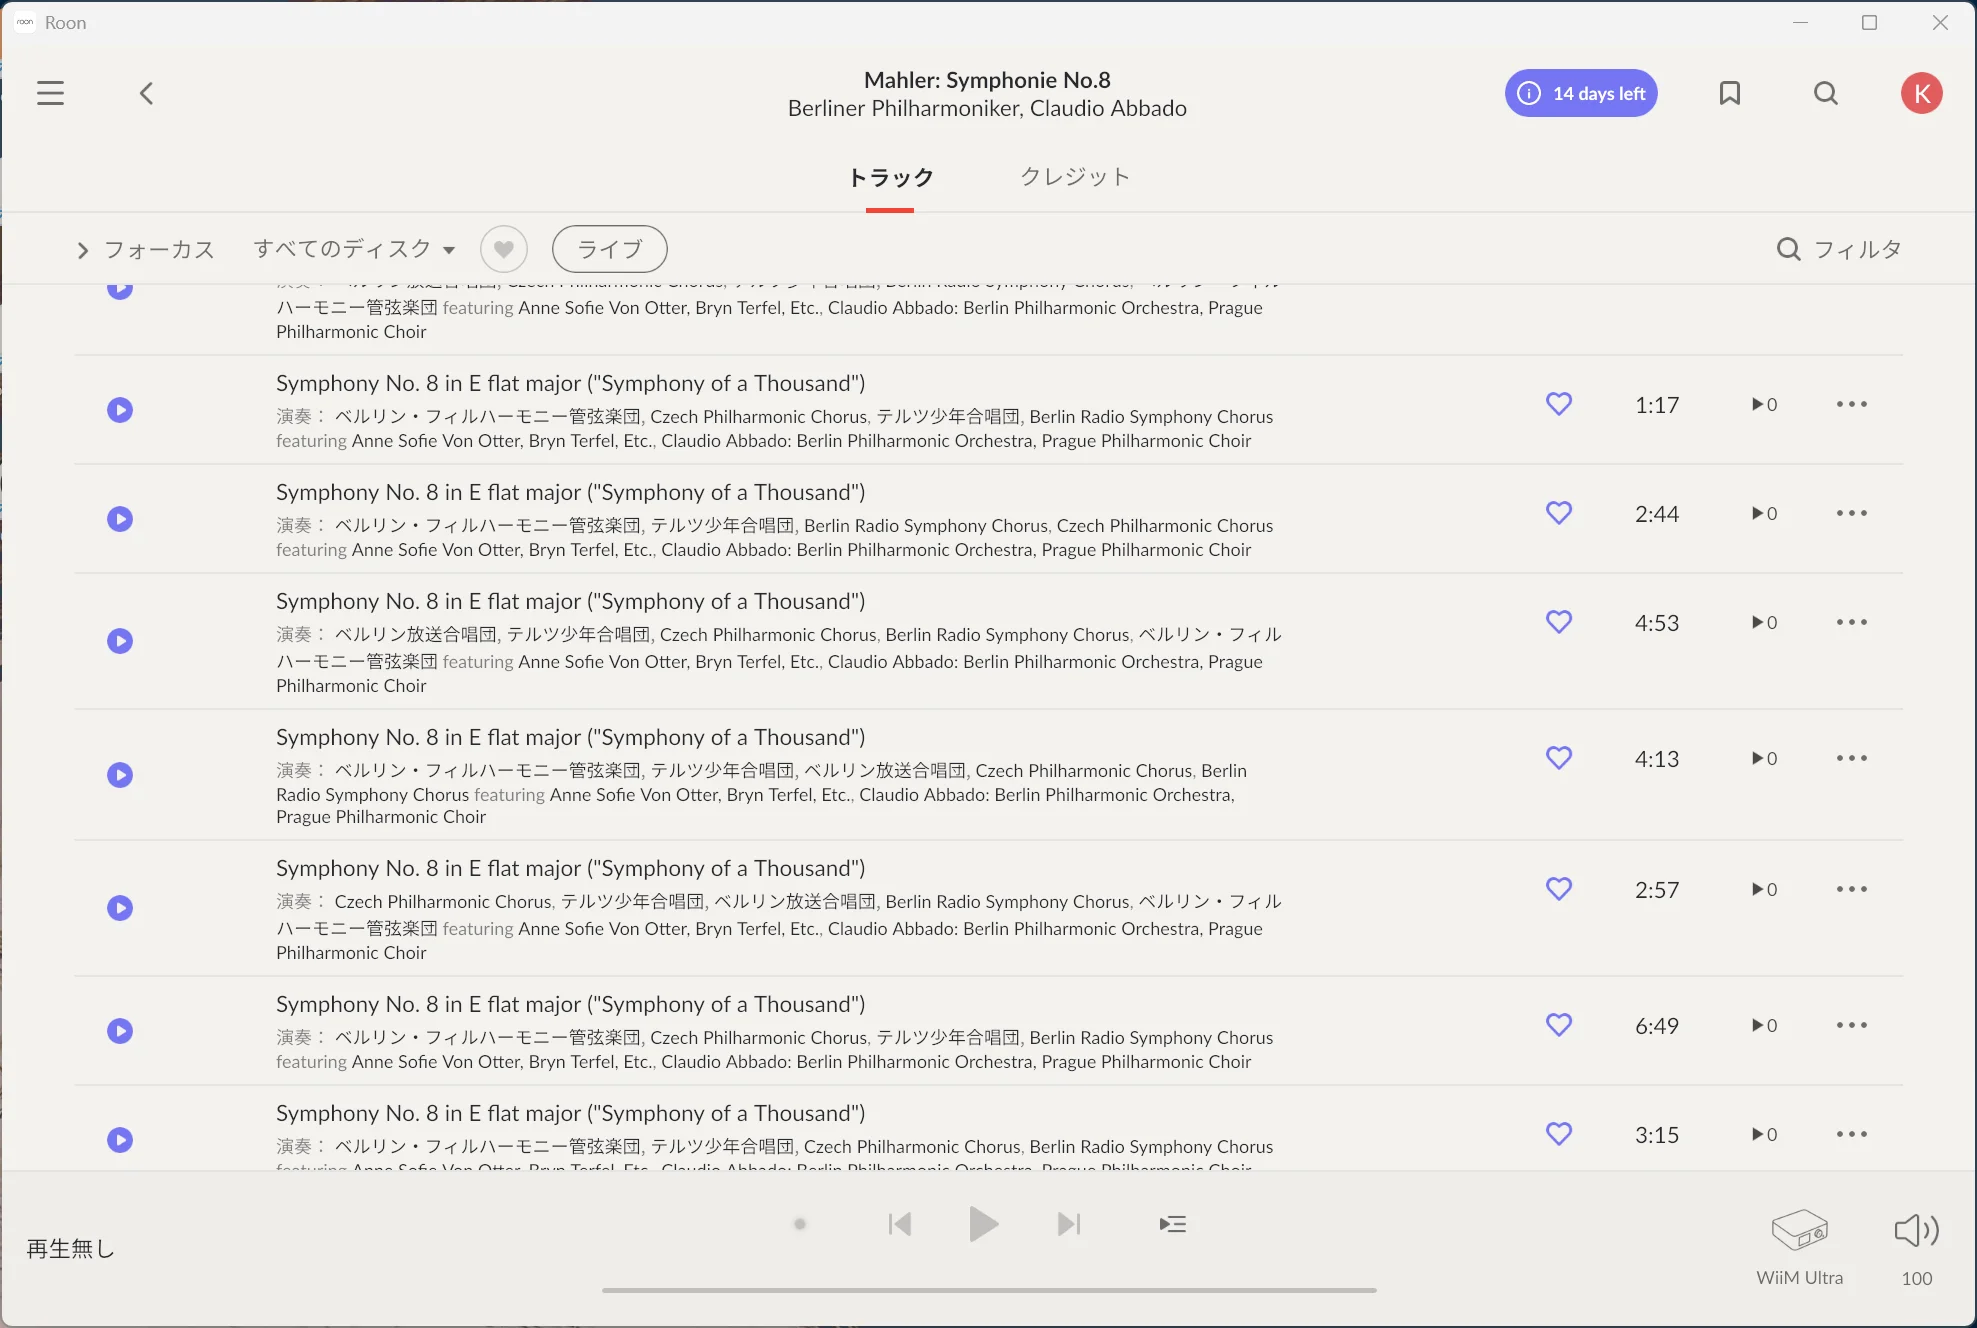The width and height of the screenshot is (1977, 1328).
Task: Play the 1:17 track
Action: [x=120, y=410]
